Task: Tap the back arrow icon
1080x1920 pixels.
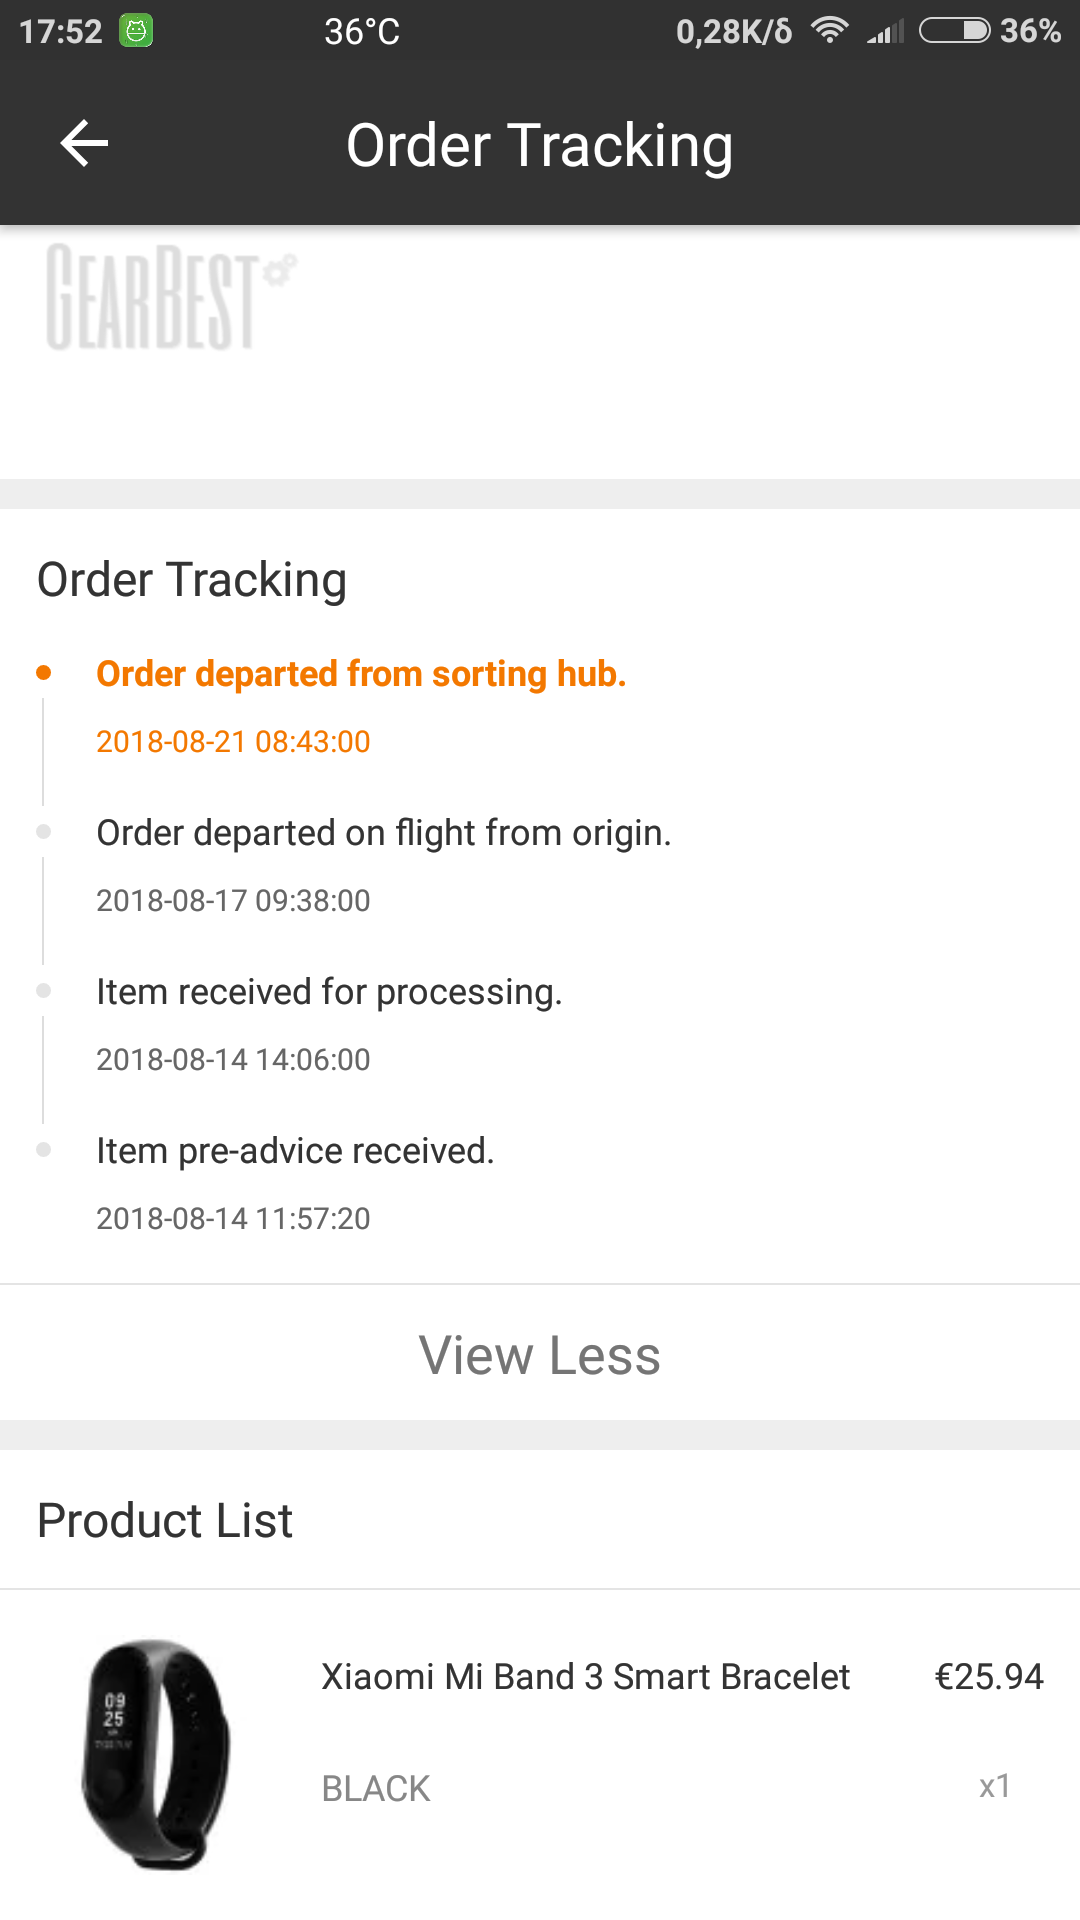Action: click(84, 144)
